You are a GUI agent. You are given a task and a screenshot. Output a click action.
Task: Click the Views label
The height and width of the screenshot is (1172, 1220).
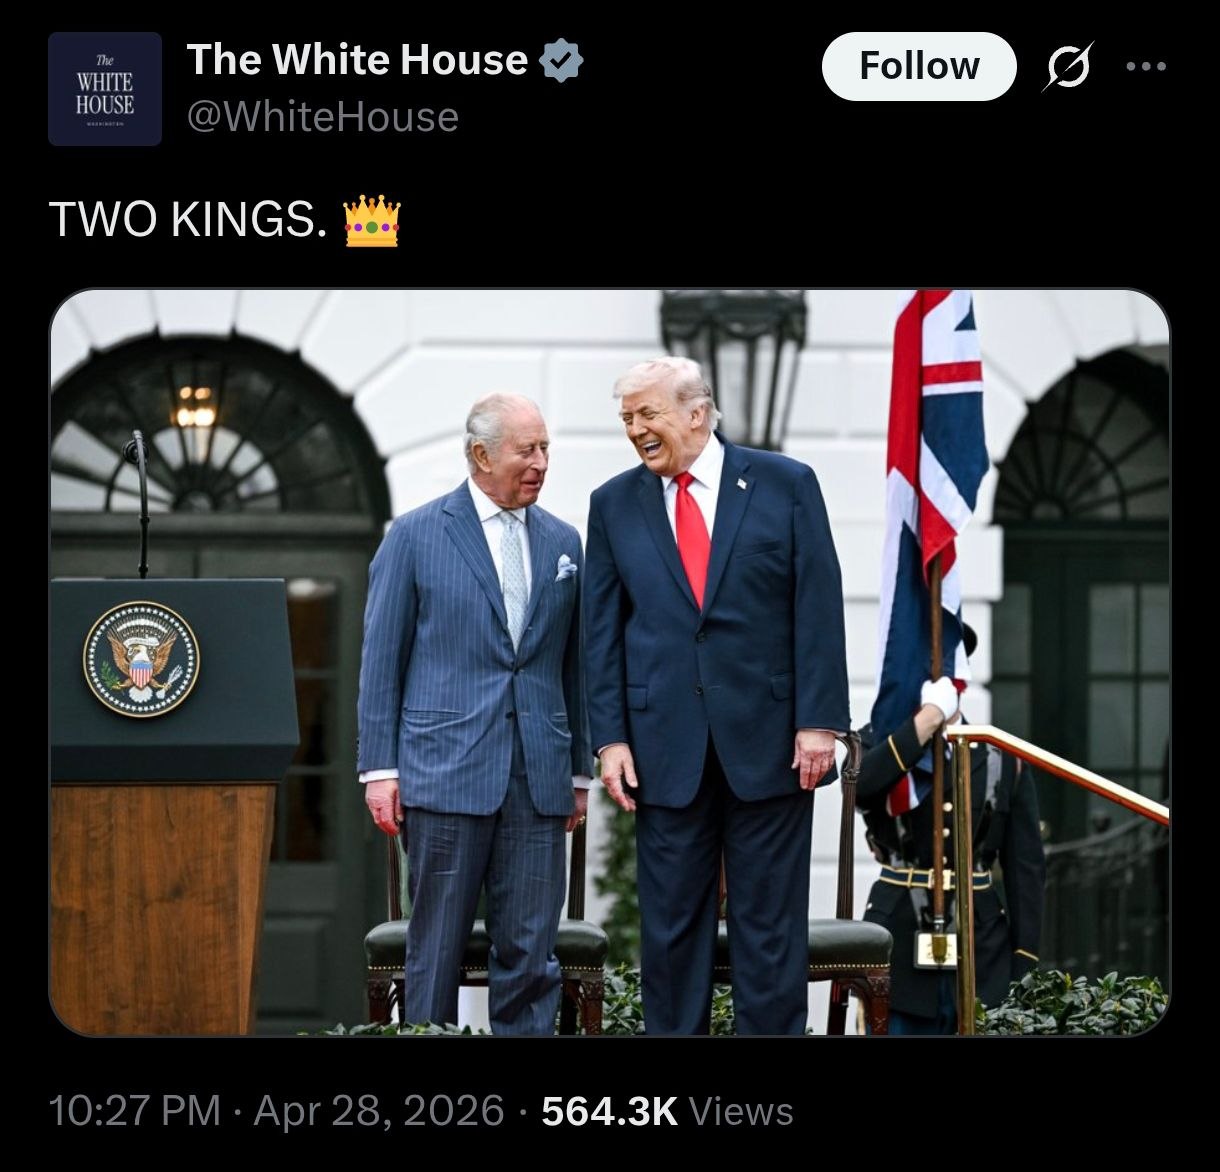[741, 1111]
